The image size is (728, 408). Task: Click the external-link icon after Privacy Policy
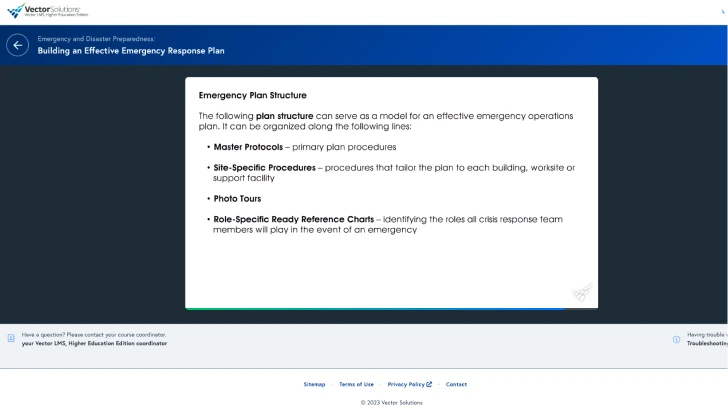tap(429, 384)
